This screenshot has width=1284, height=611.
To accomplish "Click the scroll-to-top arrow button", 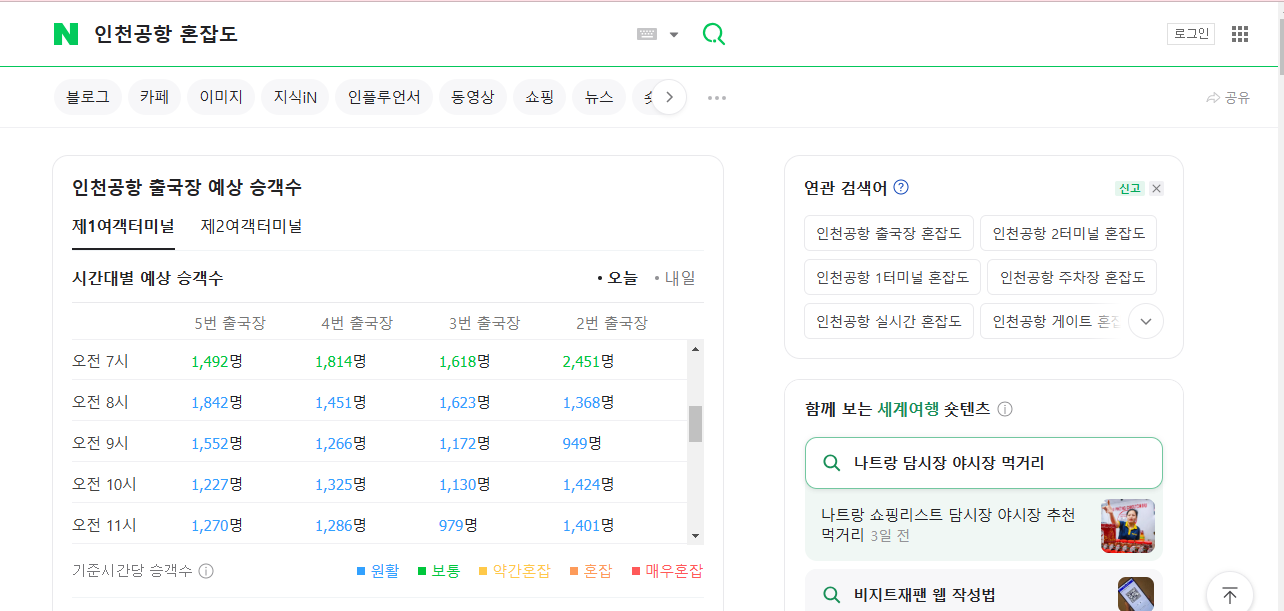I will pyautogui.click(x=1229, y=592).
